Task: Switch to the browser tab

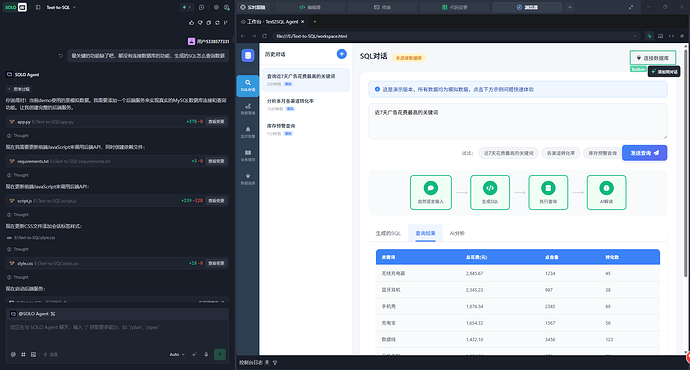Action: (x=527, y=7)
